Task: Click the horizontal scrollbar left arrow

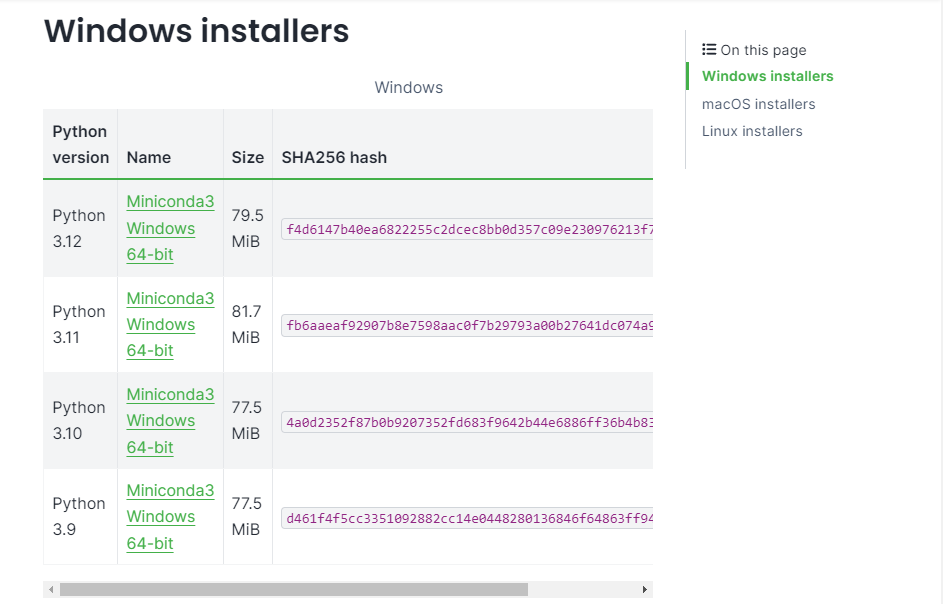Action: [51, 590]
